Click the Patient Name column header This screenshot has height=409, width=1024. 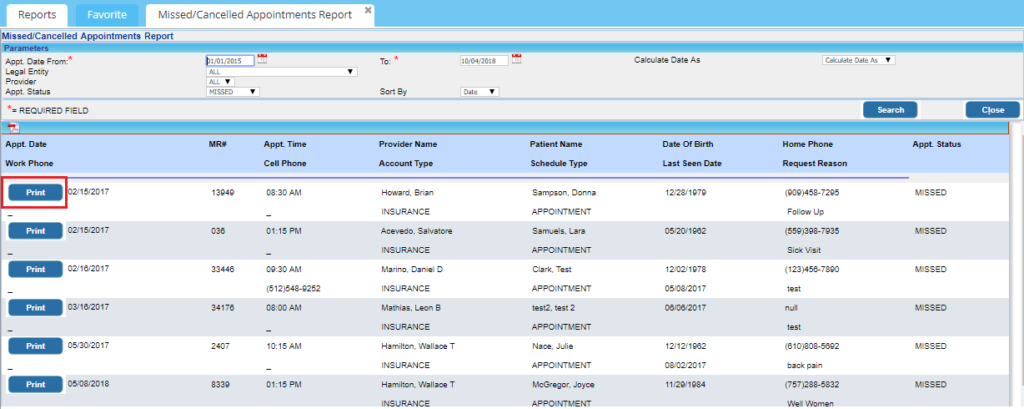[x=556, y=144]
